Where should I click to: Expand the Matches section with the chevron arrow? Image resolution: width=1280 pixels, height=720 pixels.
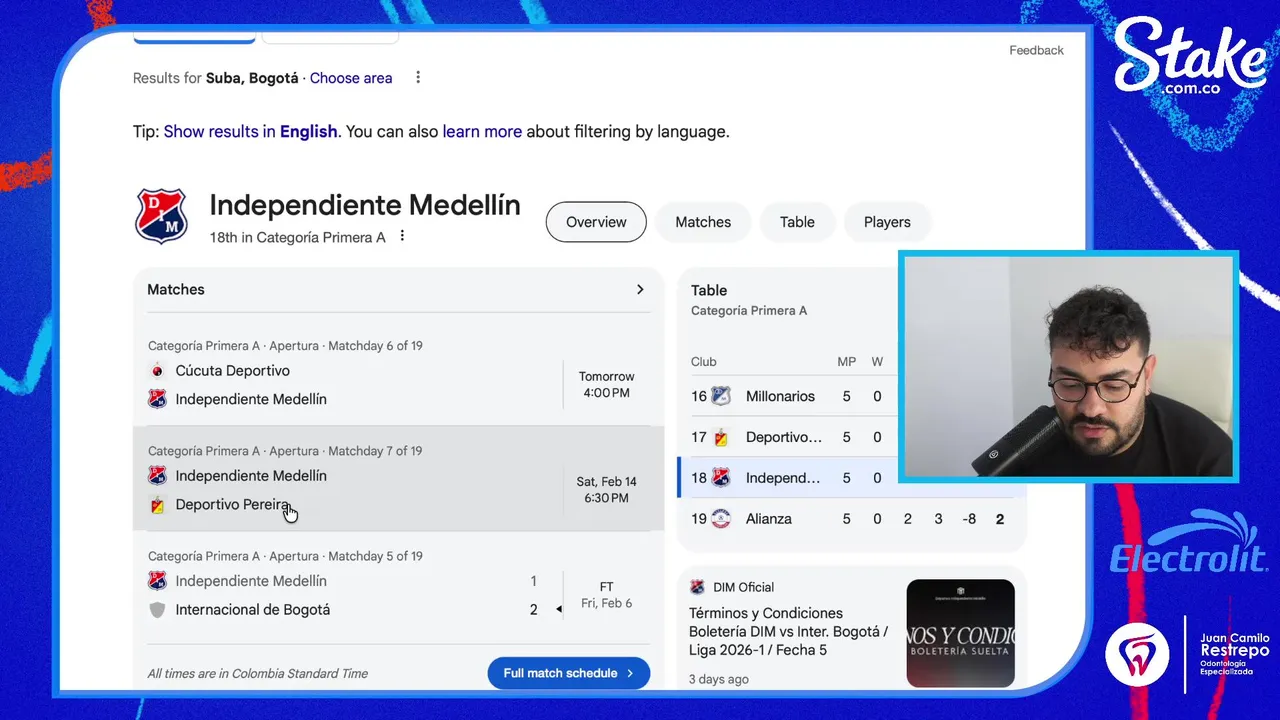coord(640,289)
